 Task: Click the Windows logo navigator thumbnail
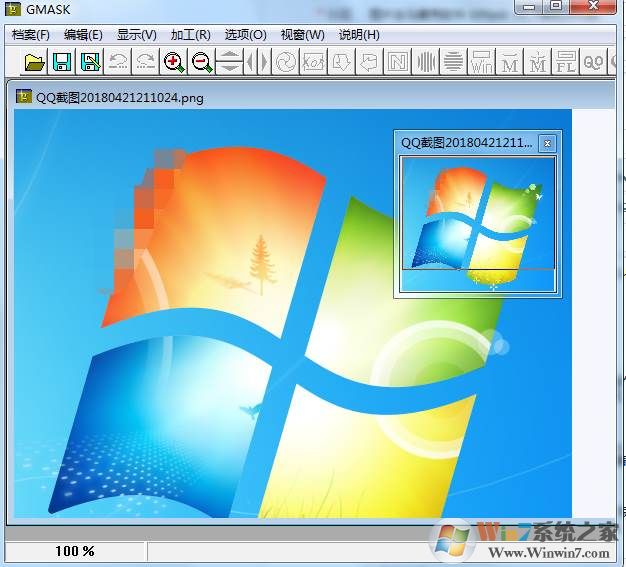pyautogui.click(x=478, y=224)
